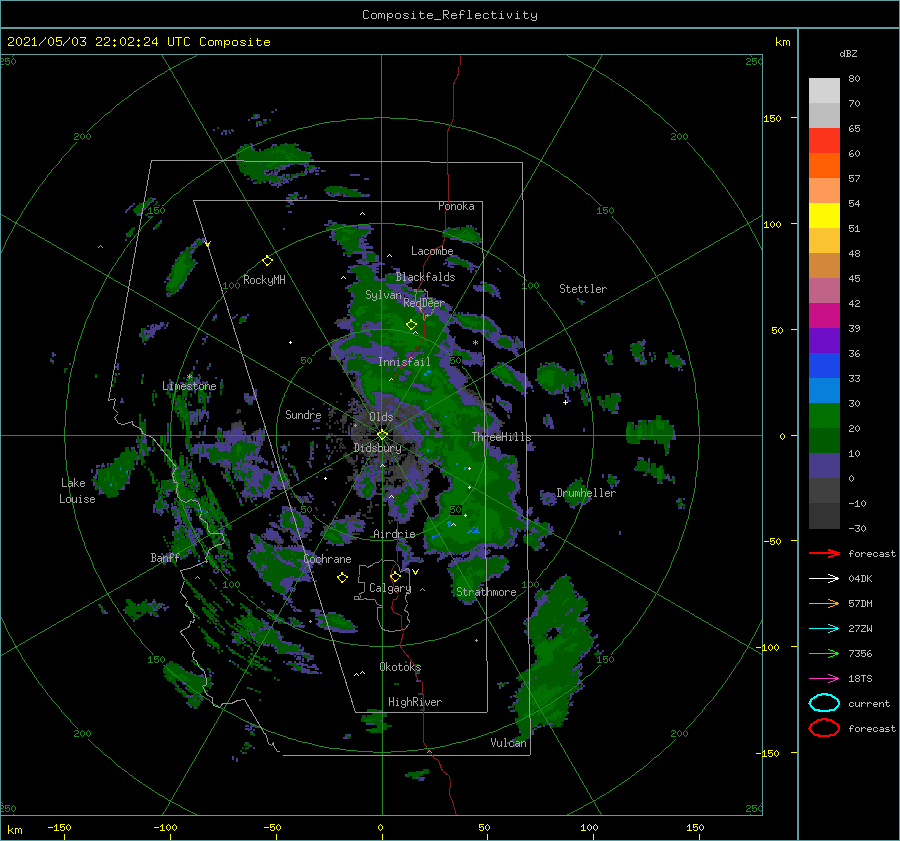The image size is (900, 841).
Task: Click the Blackfalds label
Action: 425,277
